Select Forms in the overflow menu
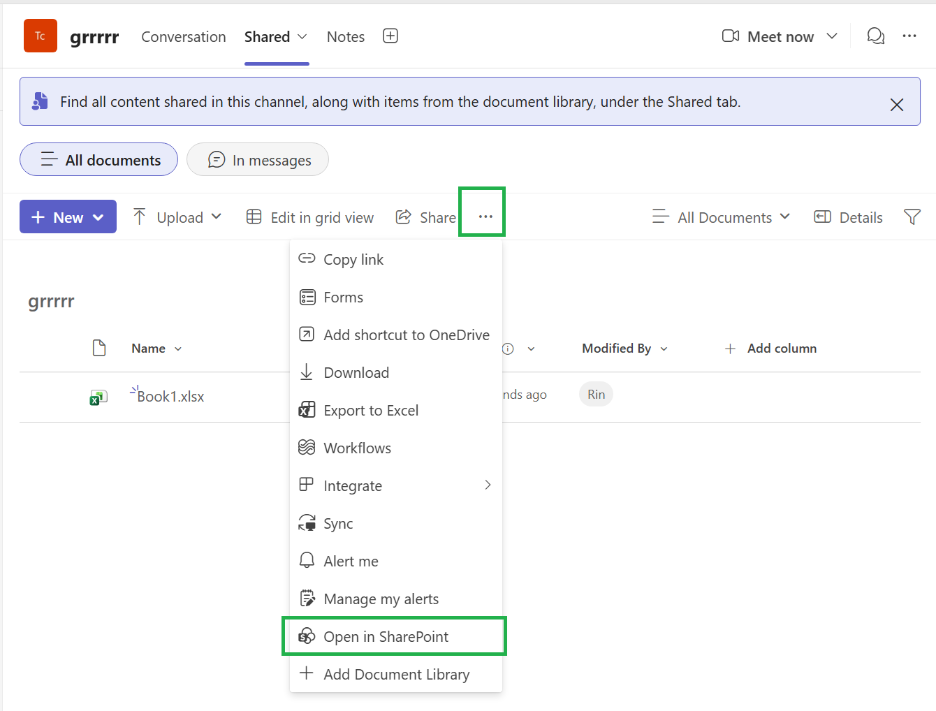This screenshot has width=936, height=711. tap(395, 297)
